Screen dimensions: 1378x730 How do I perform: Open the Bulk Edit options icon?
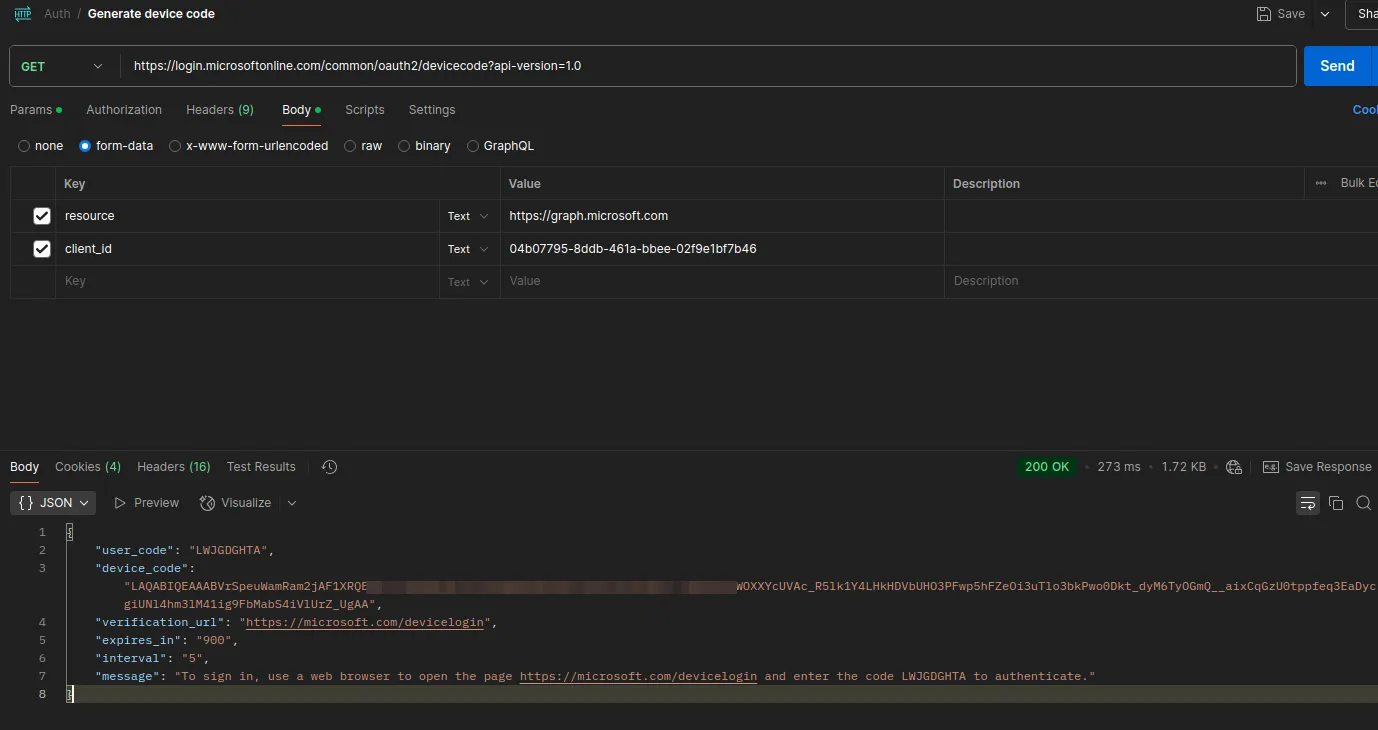pos(1322,183)
